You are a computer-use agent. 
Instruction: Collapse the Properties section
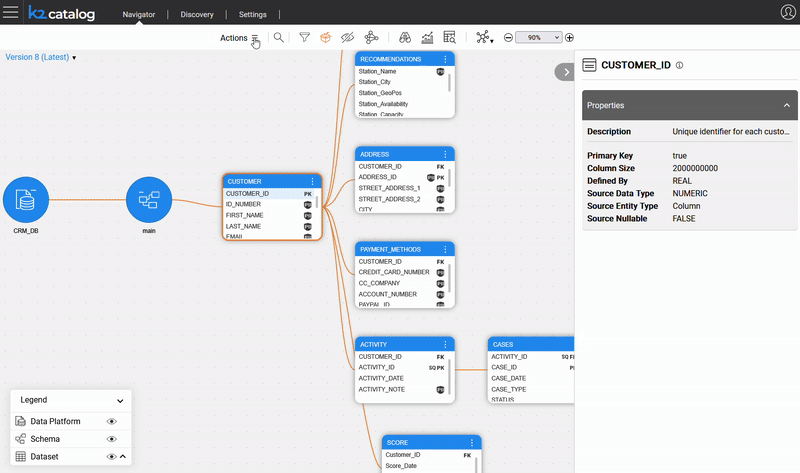(786, 105)
